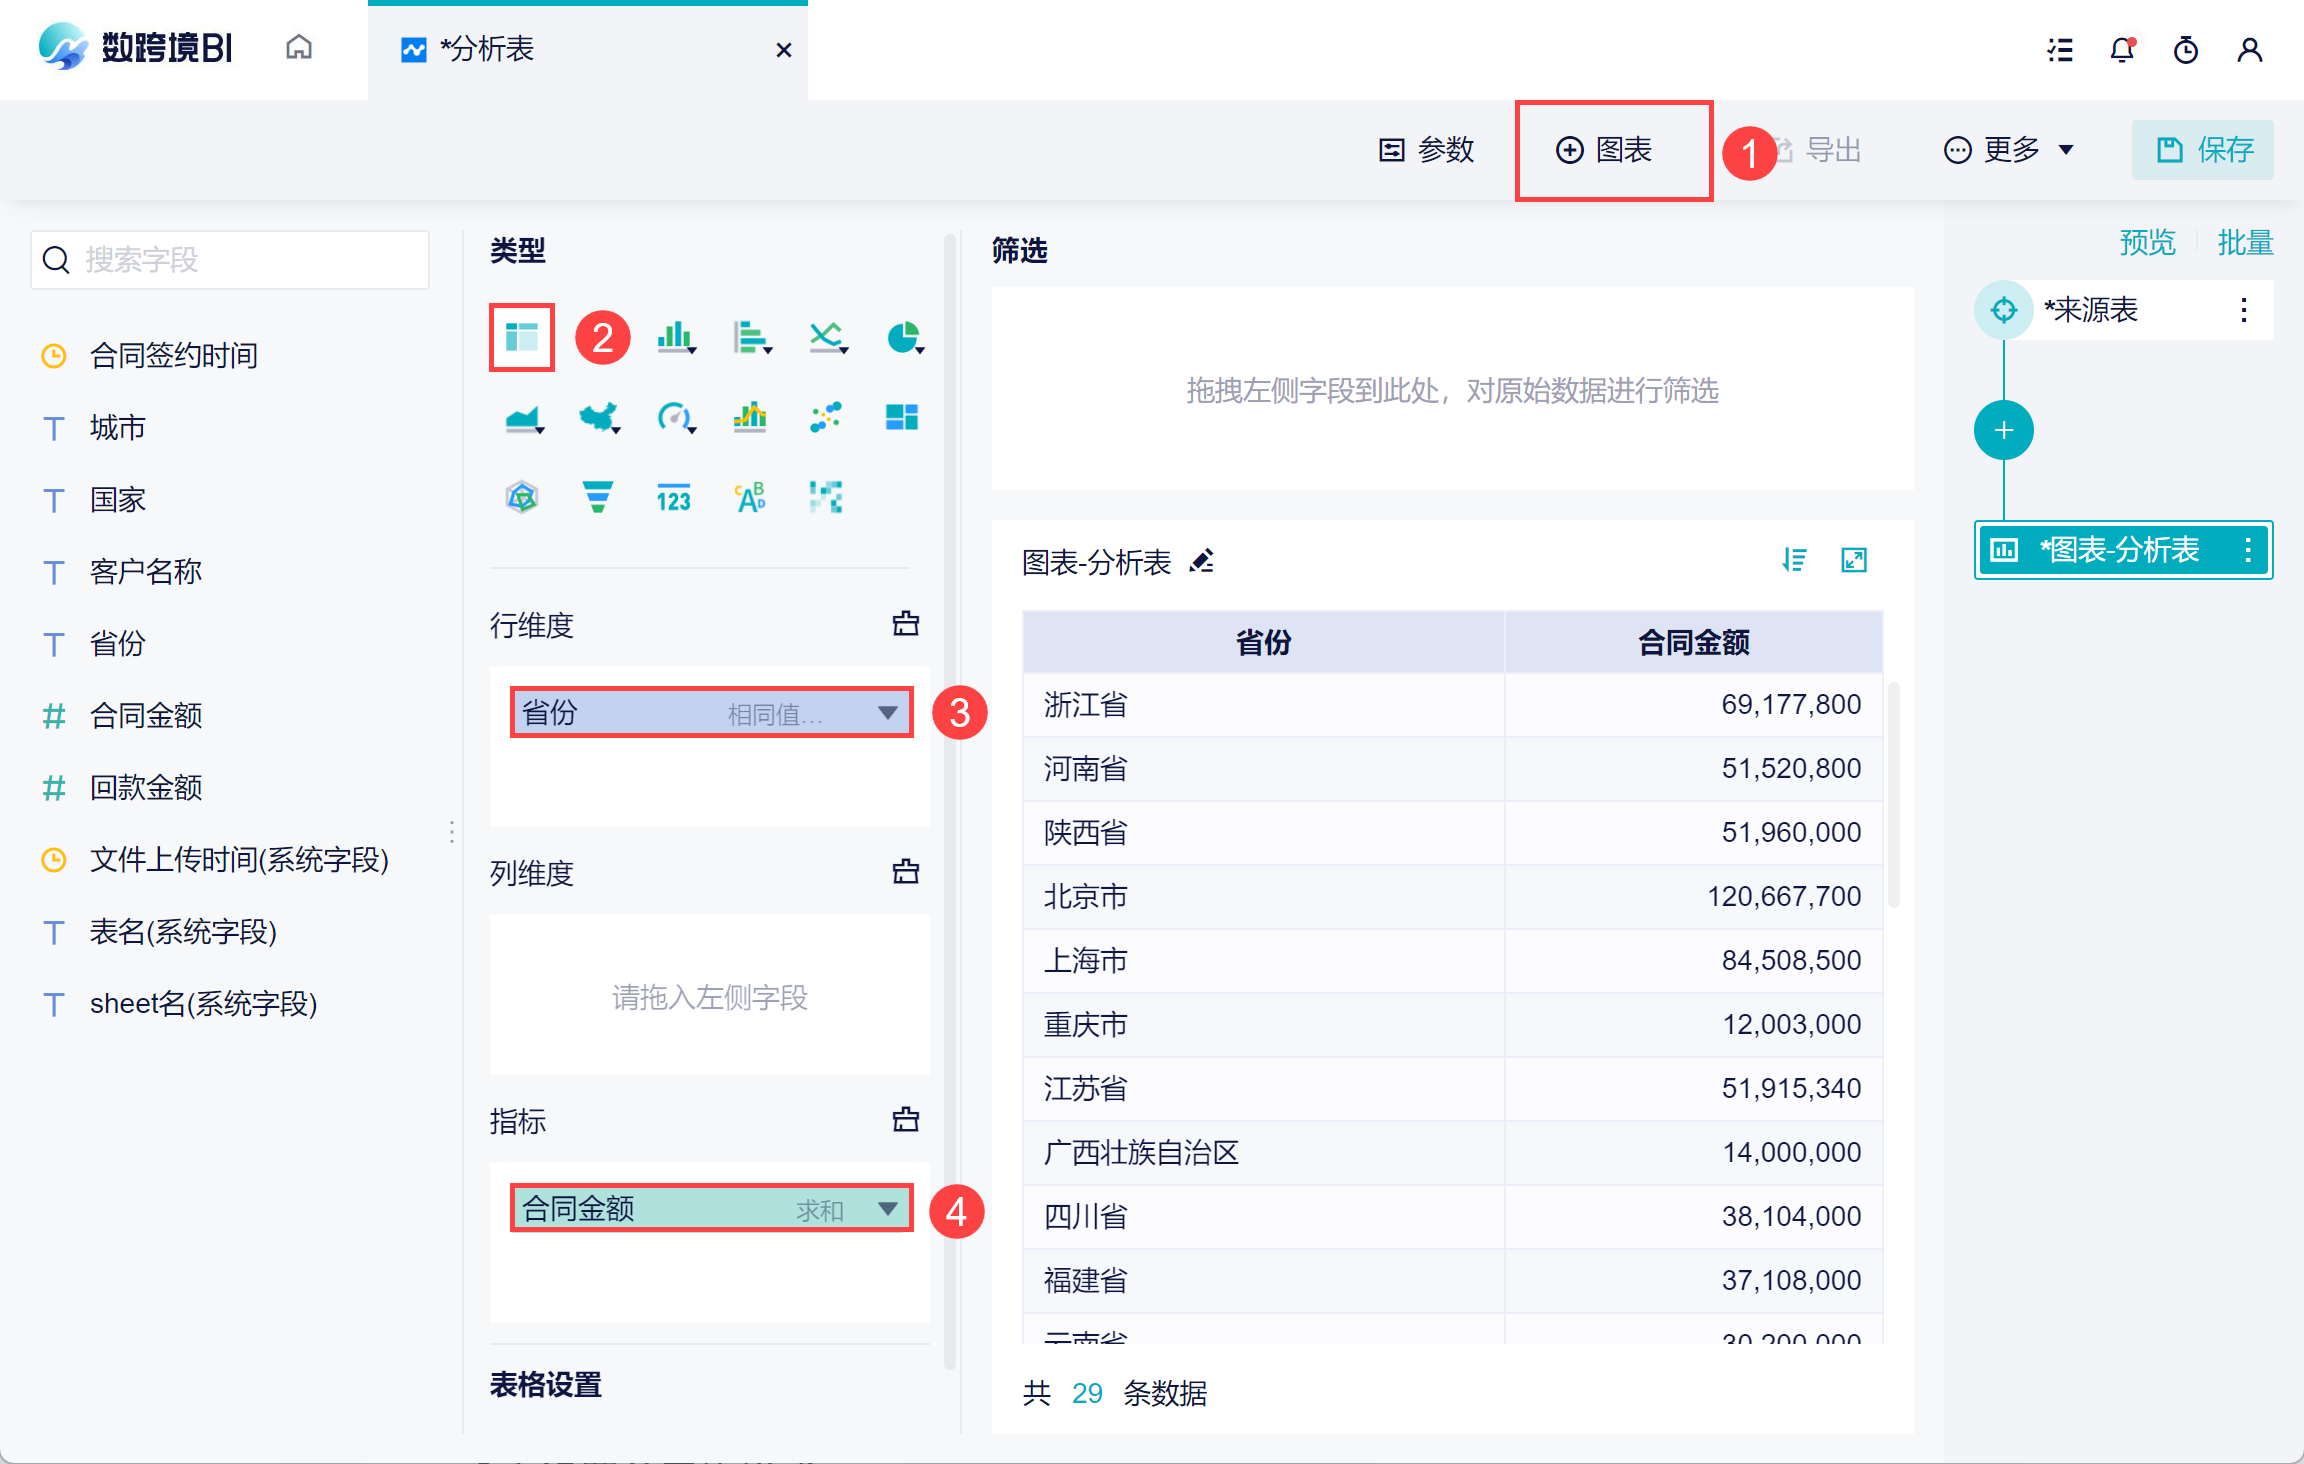This screenshot has width=2304, height=1464.
Task: Click the KPI number card icon
Action: pyautogui.click(x=673, y=497)
